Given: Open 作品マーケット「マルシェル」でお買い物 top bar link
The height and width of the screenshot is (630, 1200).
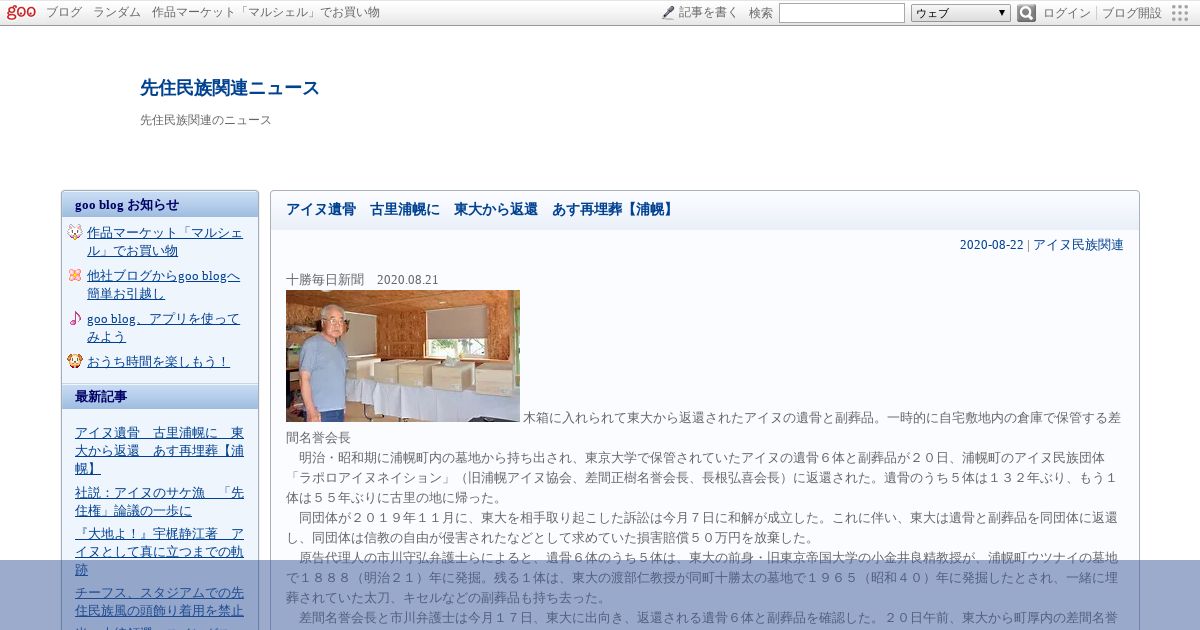Looking at the screenshot, I should click(x=266, y=13).
